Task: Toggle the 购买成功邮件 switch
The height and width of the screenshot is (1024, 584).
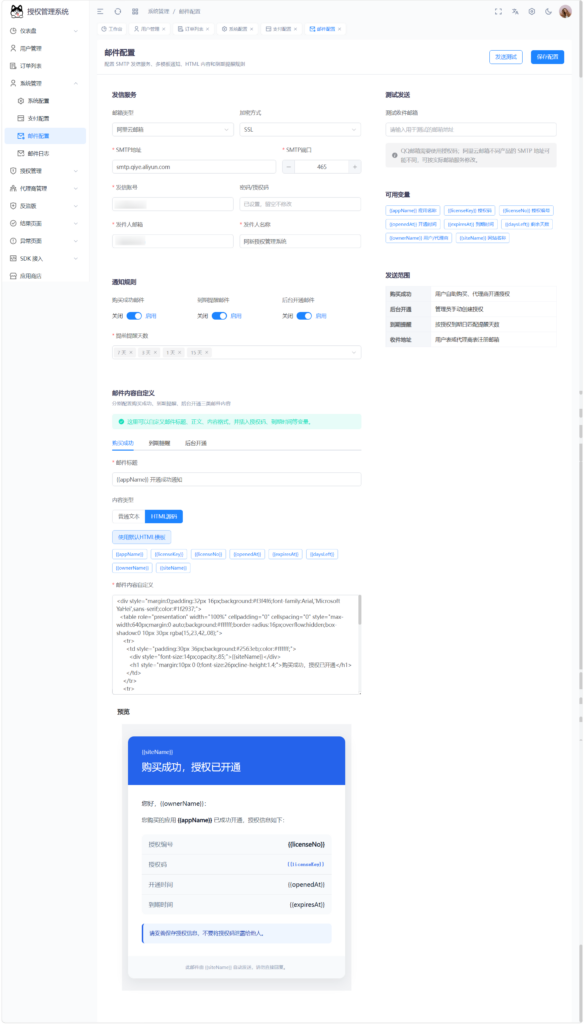Action: coord(135,316)
